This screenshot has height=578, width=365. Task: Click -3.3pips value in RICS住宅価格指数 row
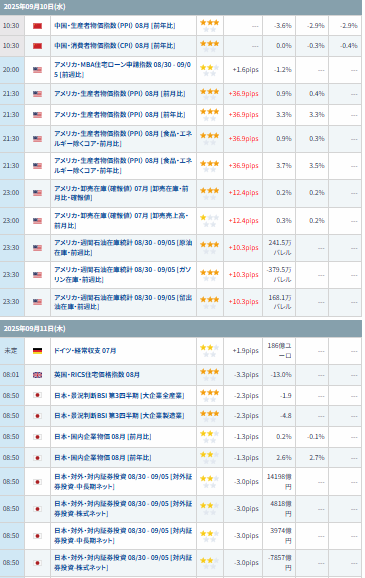point(246,375)
